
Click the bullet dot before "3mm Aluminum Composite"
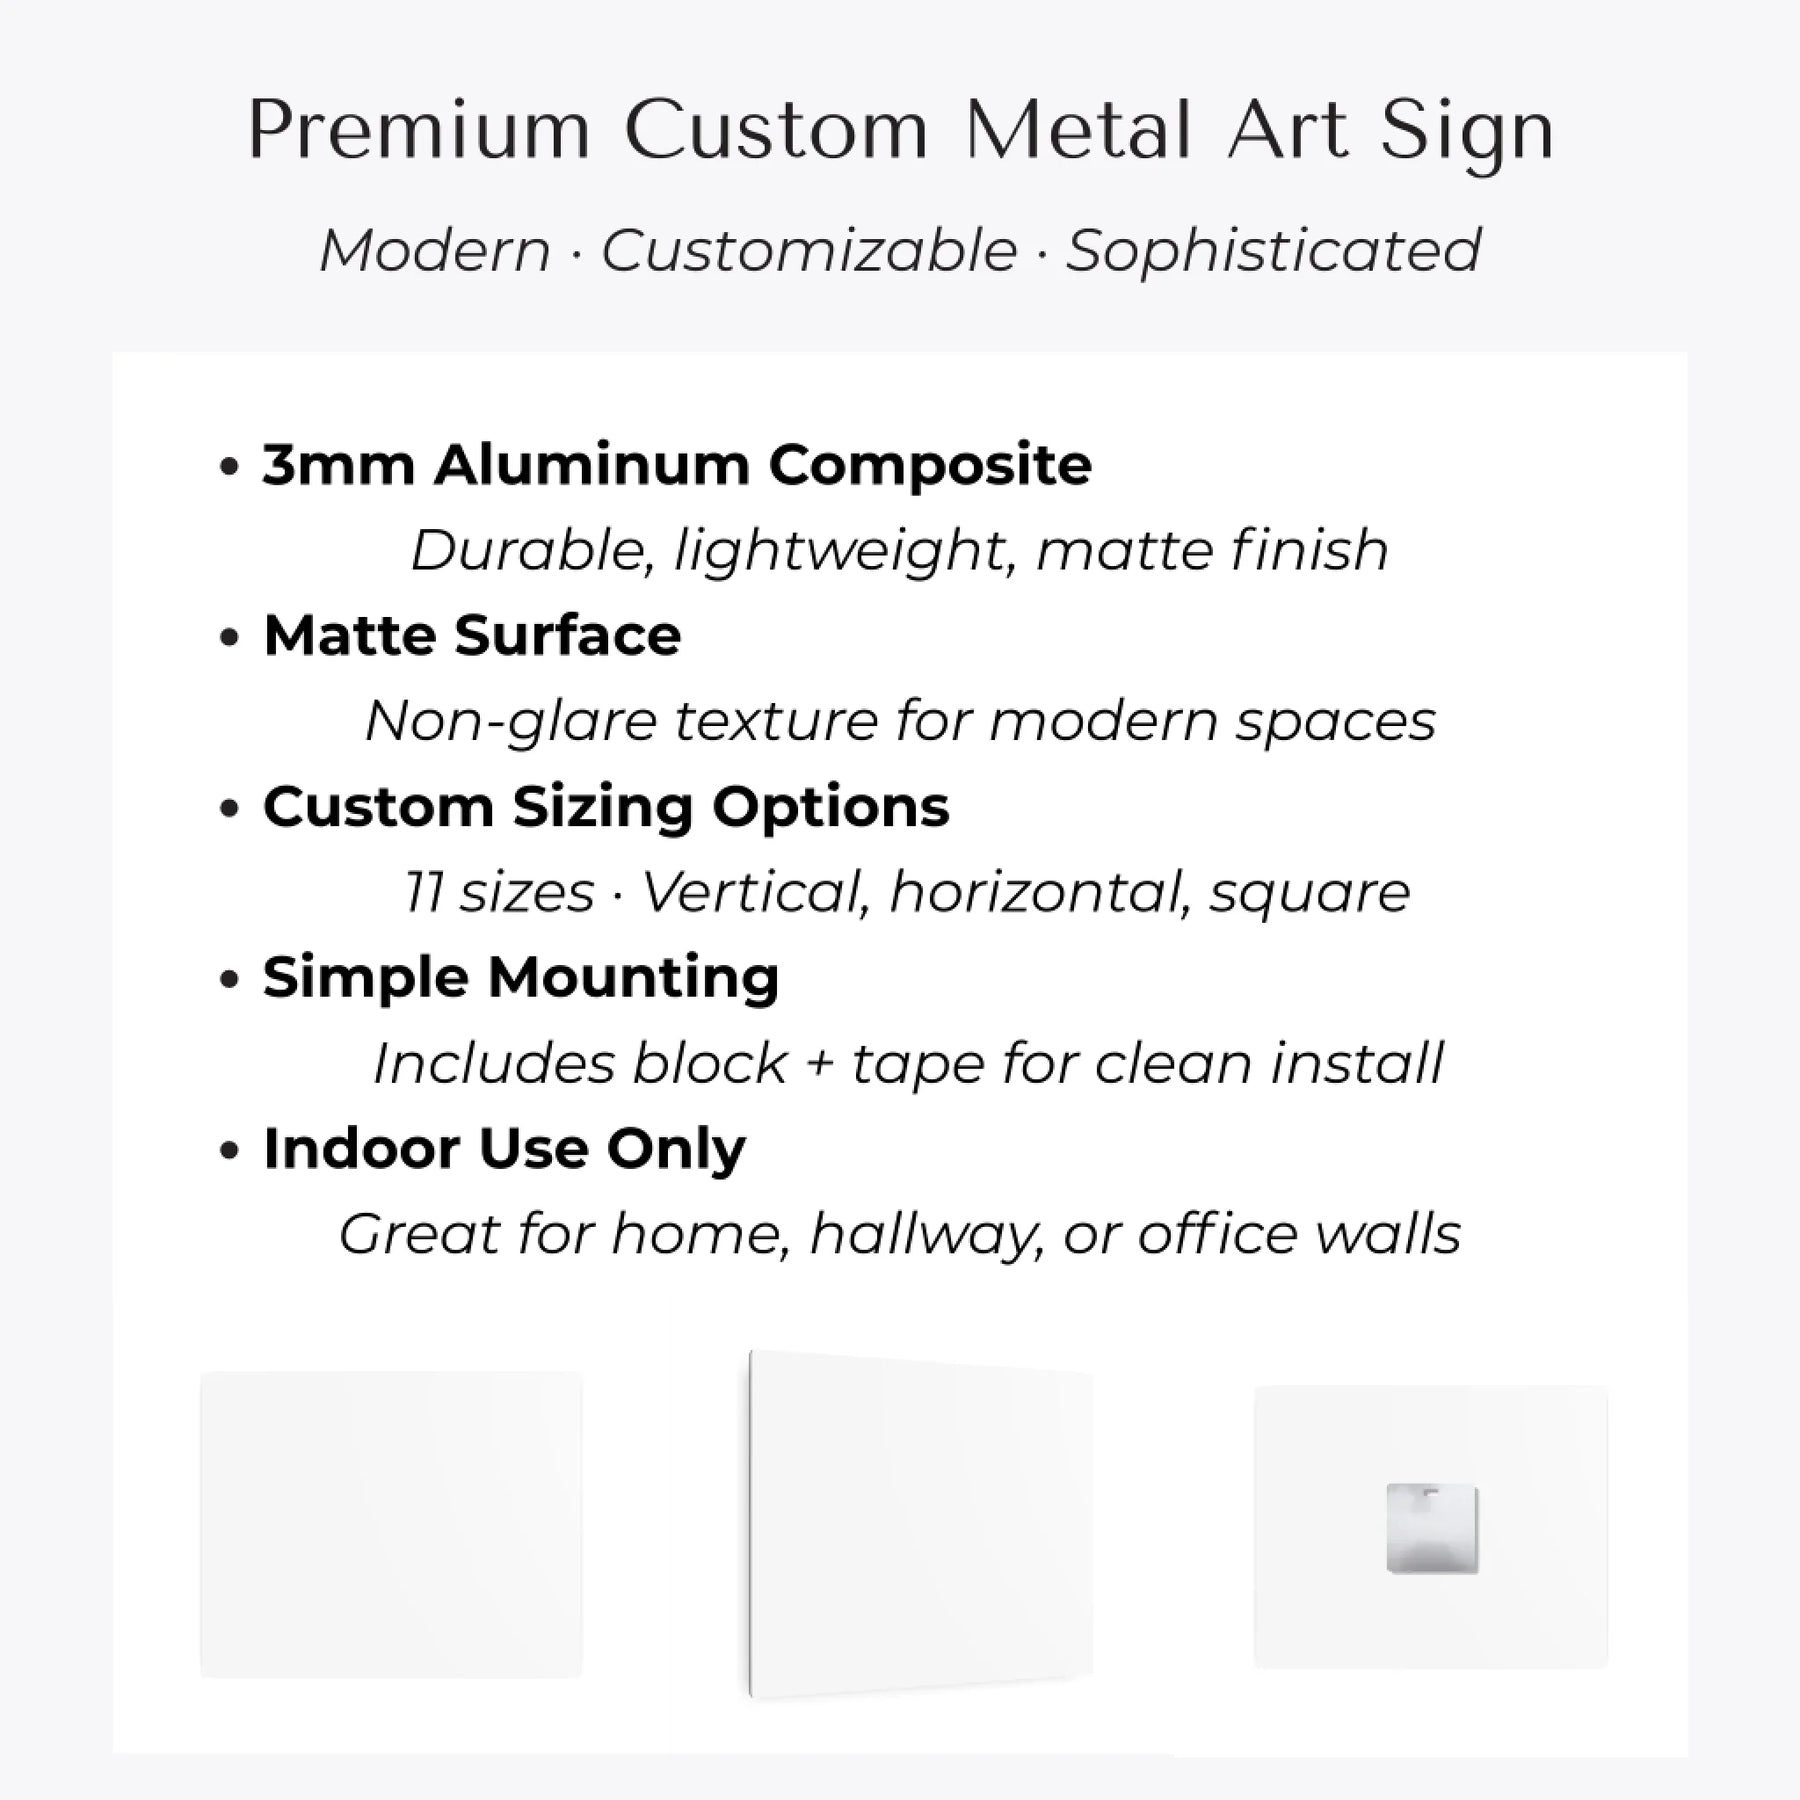click(230, 467)
